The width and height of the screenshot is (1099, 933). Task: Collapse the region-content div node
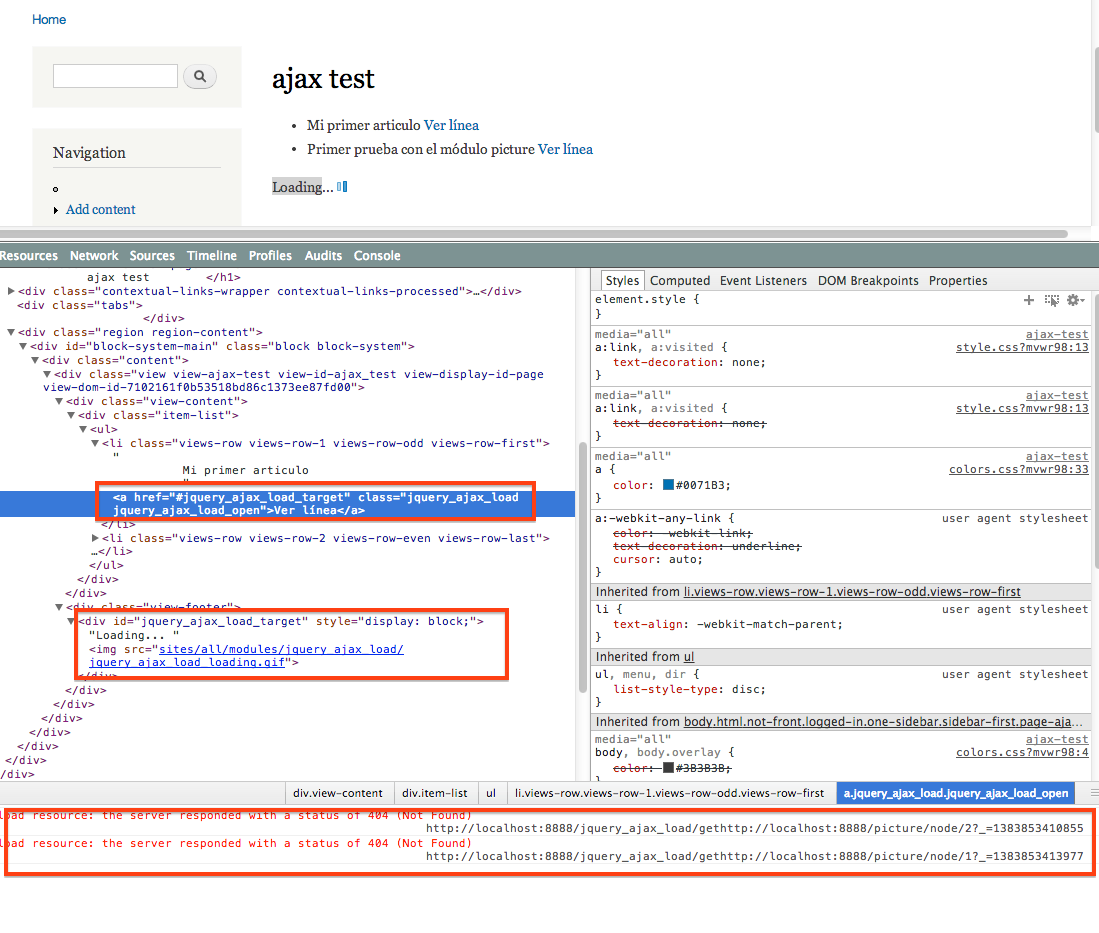pyautogui.click(x=11, y=332)
